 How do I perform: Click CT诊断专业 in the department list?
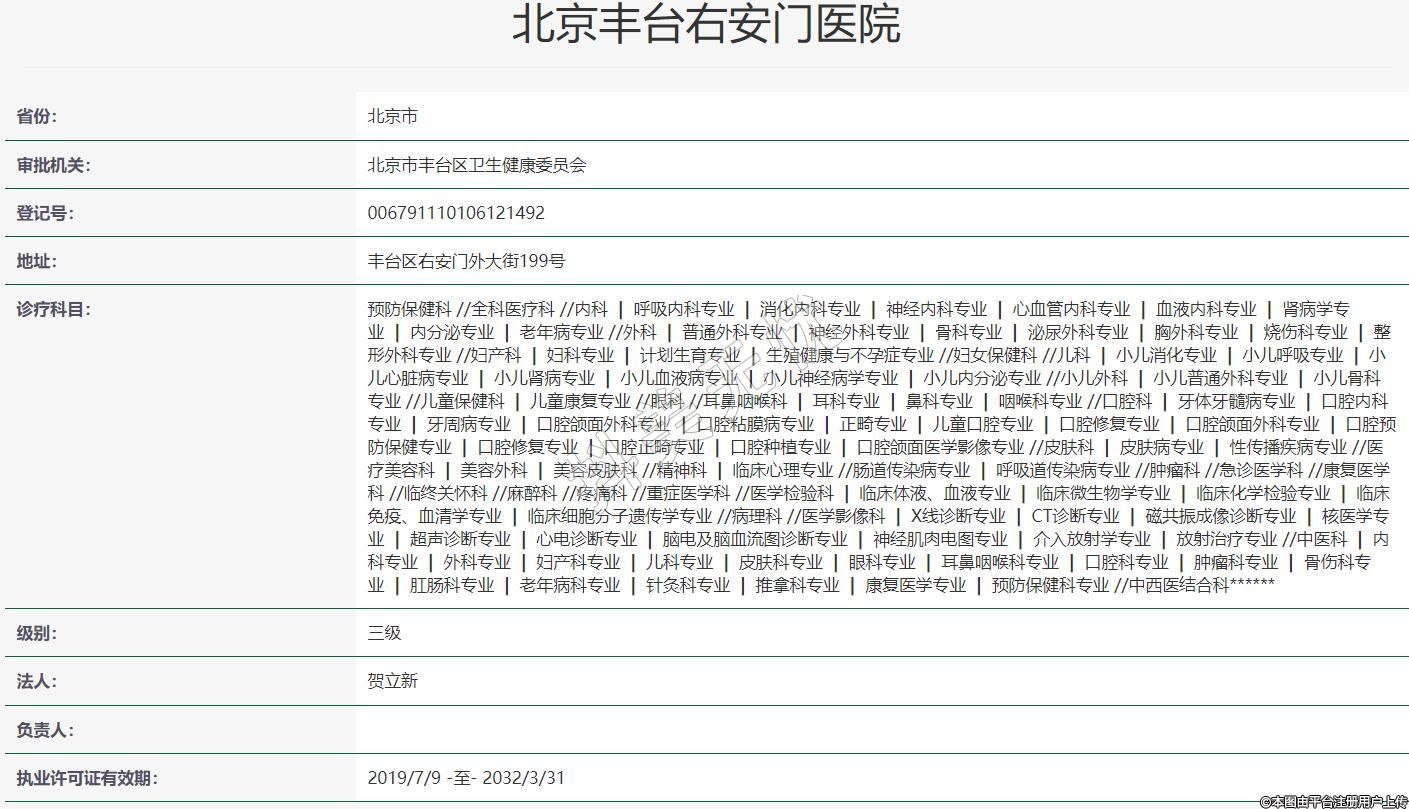coord(1075,516)
